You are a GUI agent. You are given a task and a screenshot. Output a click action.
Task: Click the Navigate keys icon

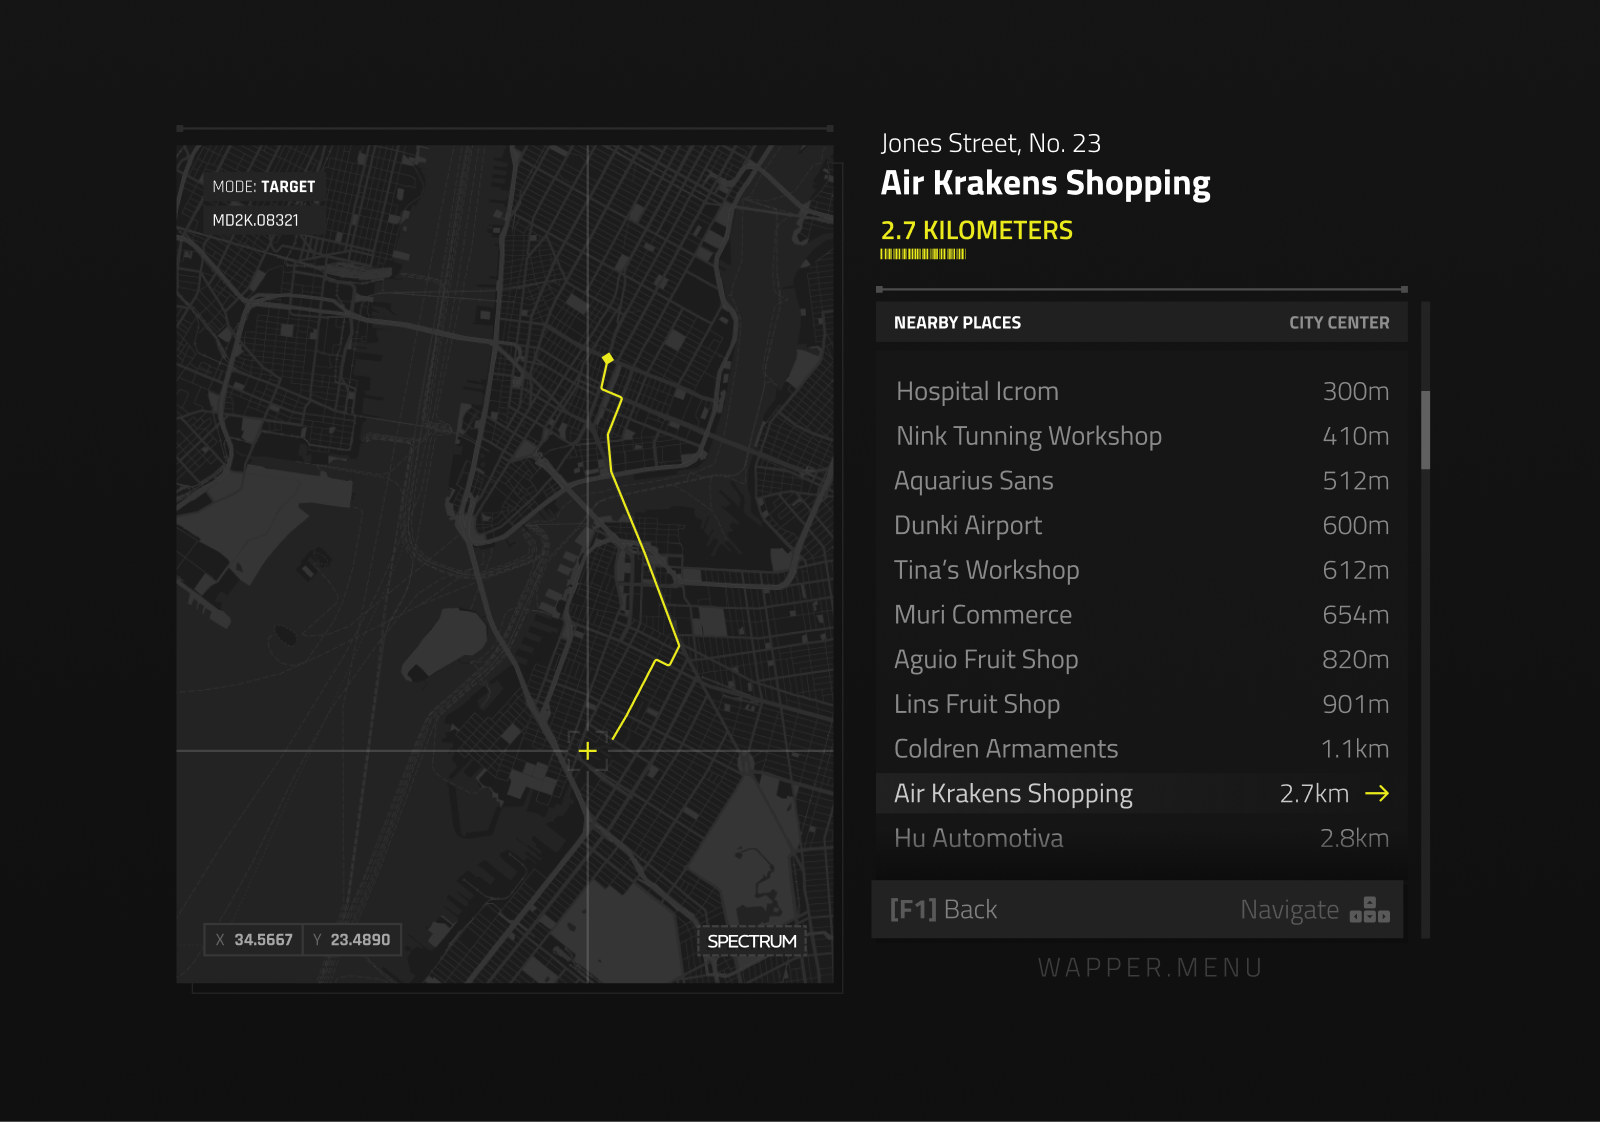[x=1369, y=910]
